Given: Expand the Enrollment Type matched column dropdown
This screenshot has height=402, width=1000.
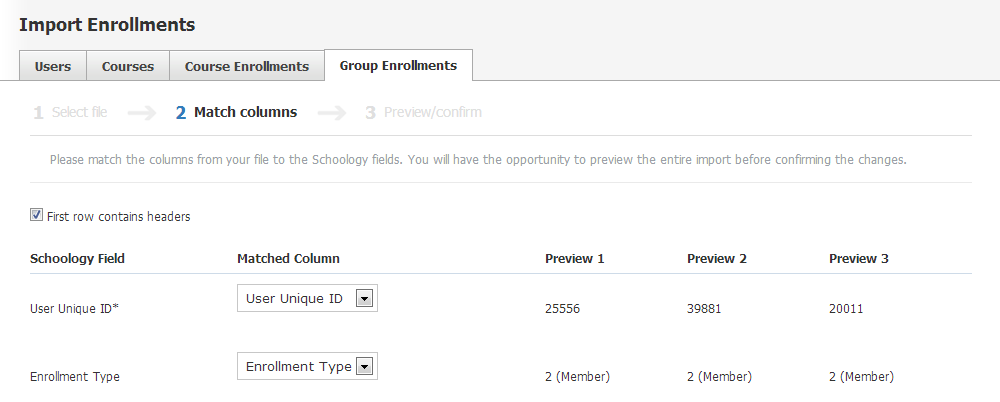Looking at the screenshot, I should coord(307,367).
